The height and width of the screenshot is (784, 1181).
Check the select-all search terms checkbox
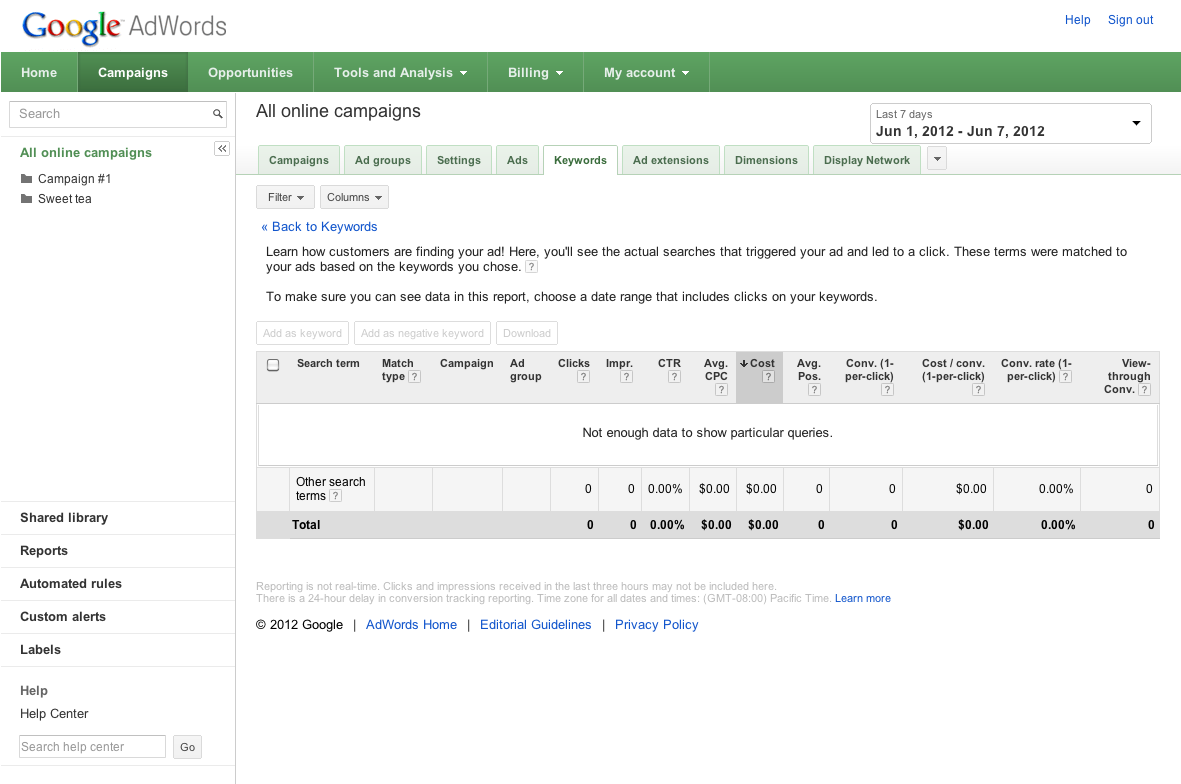pyautogui.click(x=273, y=365)
